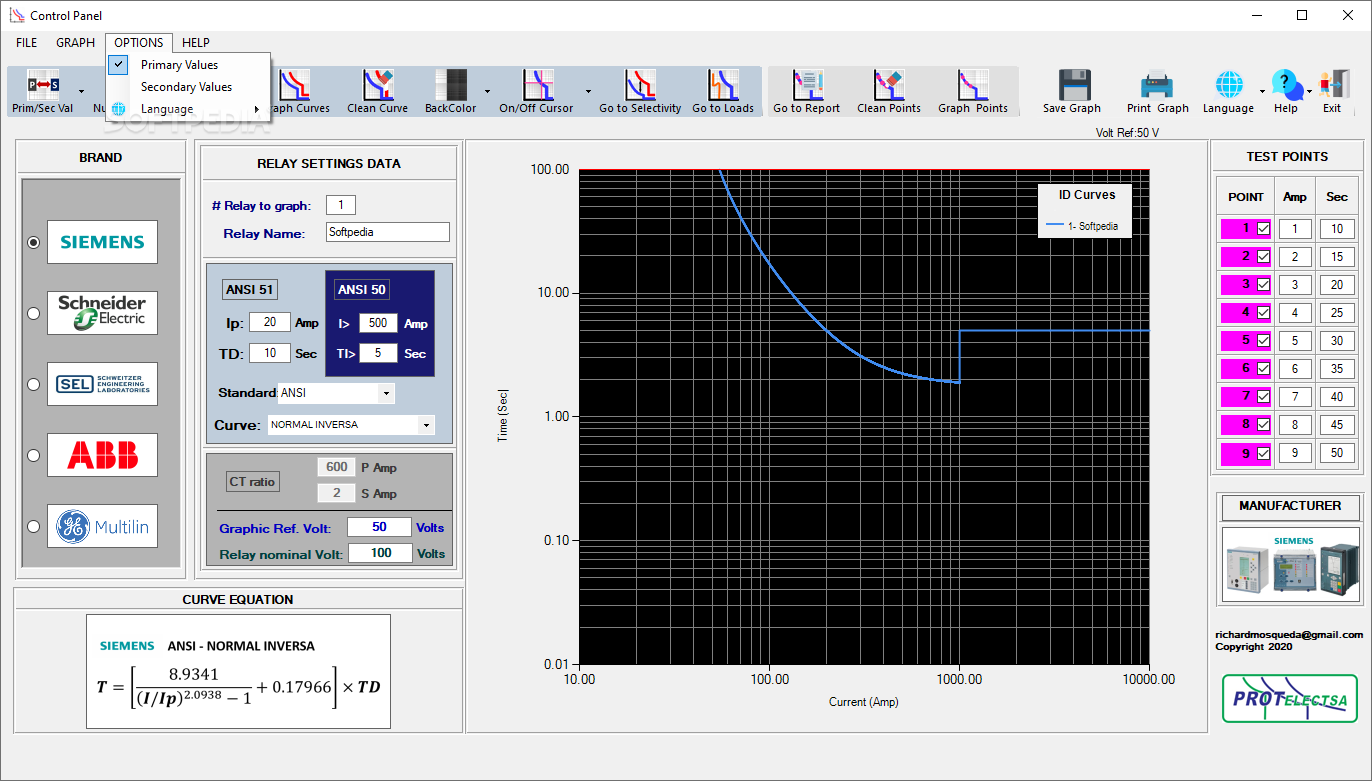The image size is (1372, 781).
Task: Expand the Language toolbar dropdown arrow
Action: click(1262, 90)
